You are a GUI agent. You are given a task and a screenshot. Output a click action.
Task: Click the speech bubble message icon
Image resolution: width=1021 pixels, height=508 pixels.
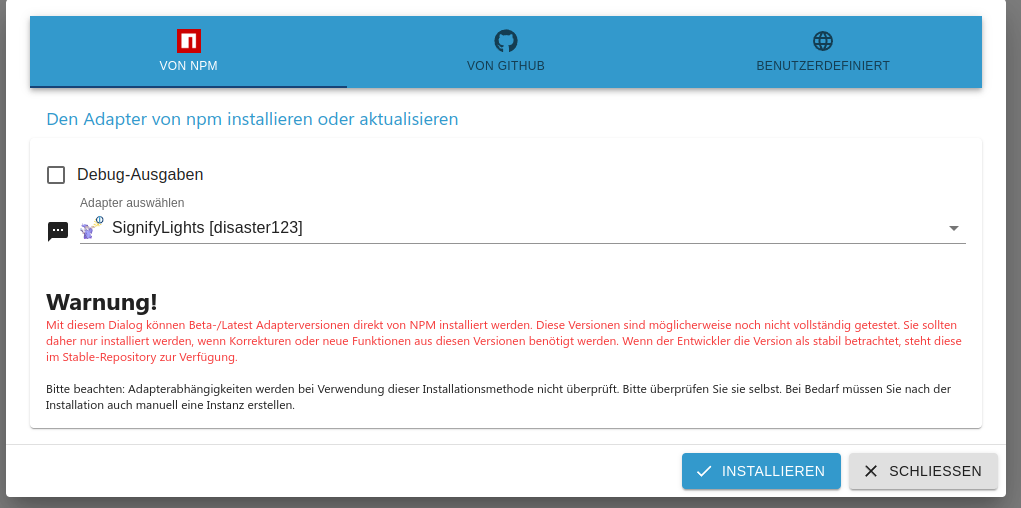click(58, 231)
